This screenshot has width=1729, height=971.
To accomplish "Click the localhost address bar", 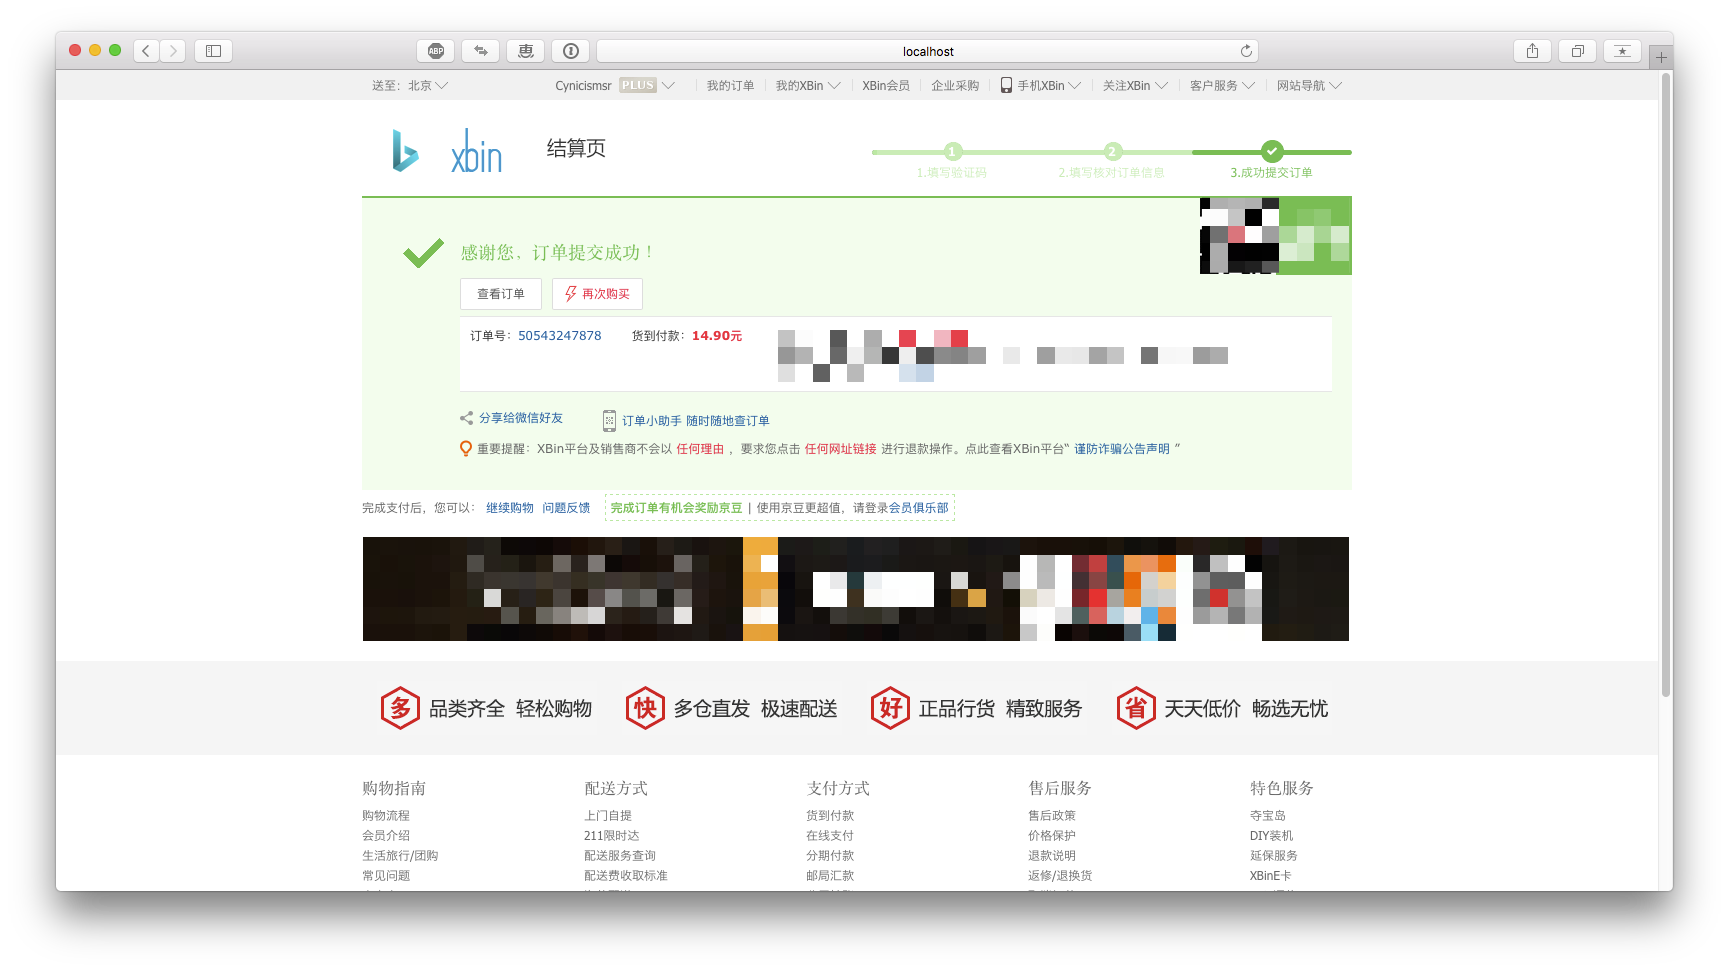I will point(927,51).
